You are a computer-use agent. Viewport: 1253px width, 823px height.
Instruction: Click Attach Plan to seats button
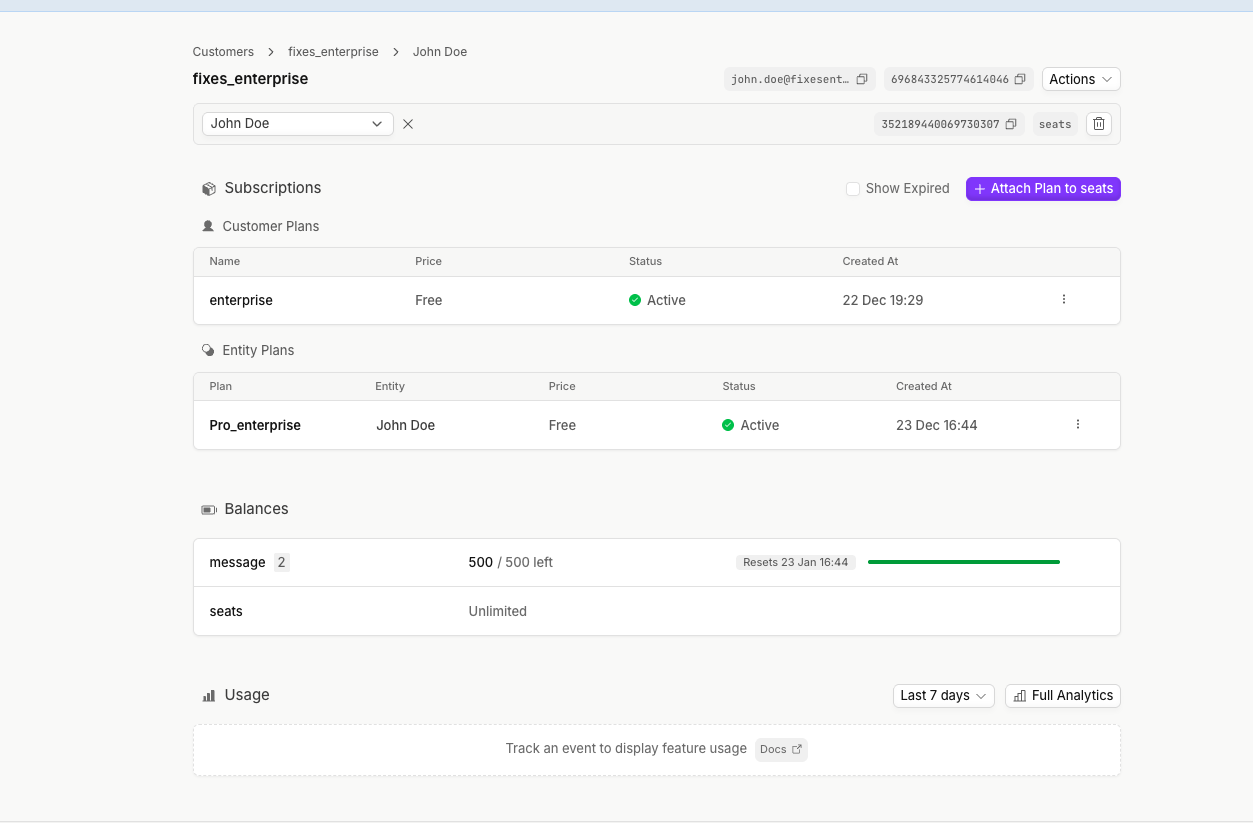coord(1042,189)
